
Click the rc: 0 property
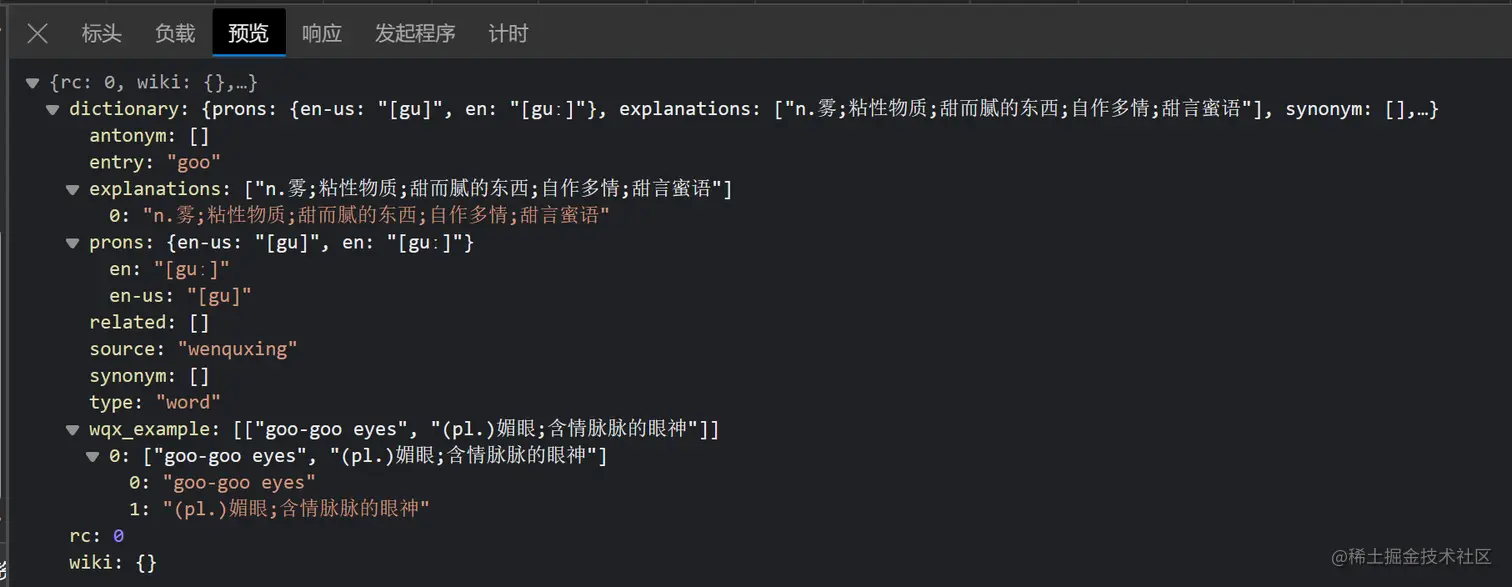95,535
